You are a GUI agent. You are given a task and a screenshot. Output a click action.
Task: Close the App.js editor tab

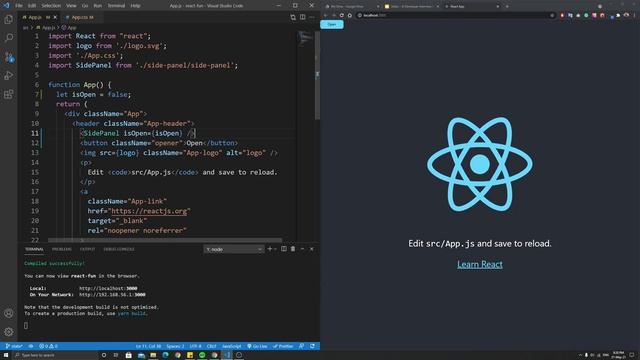click(x=55, y=17)
